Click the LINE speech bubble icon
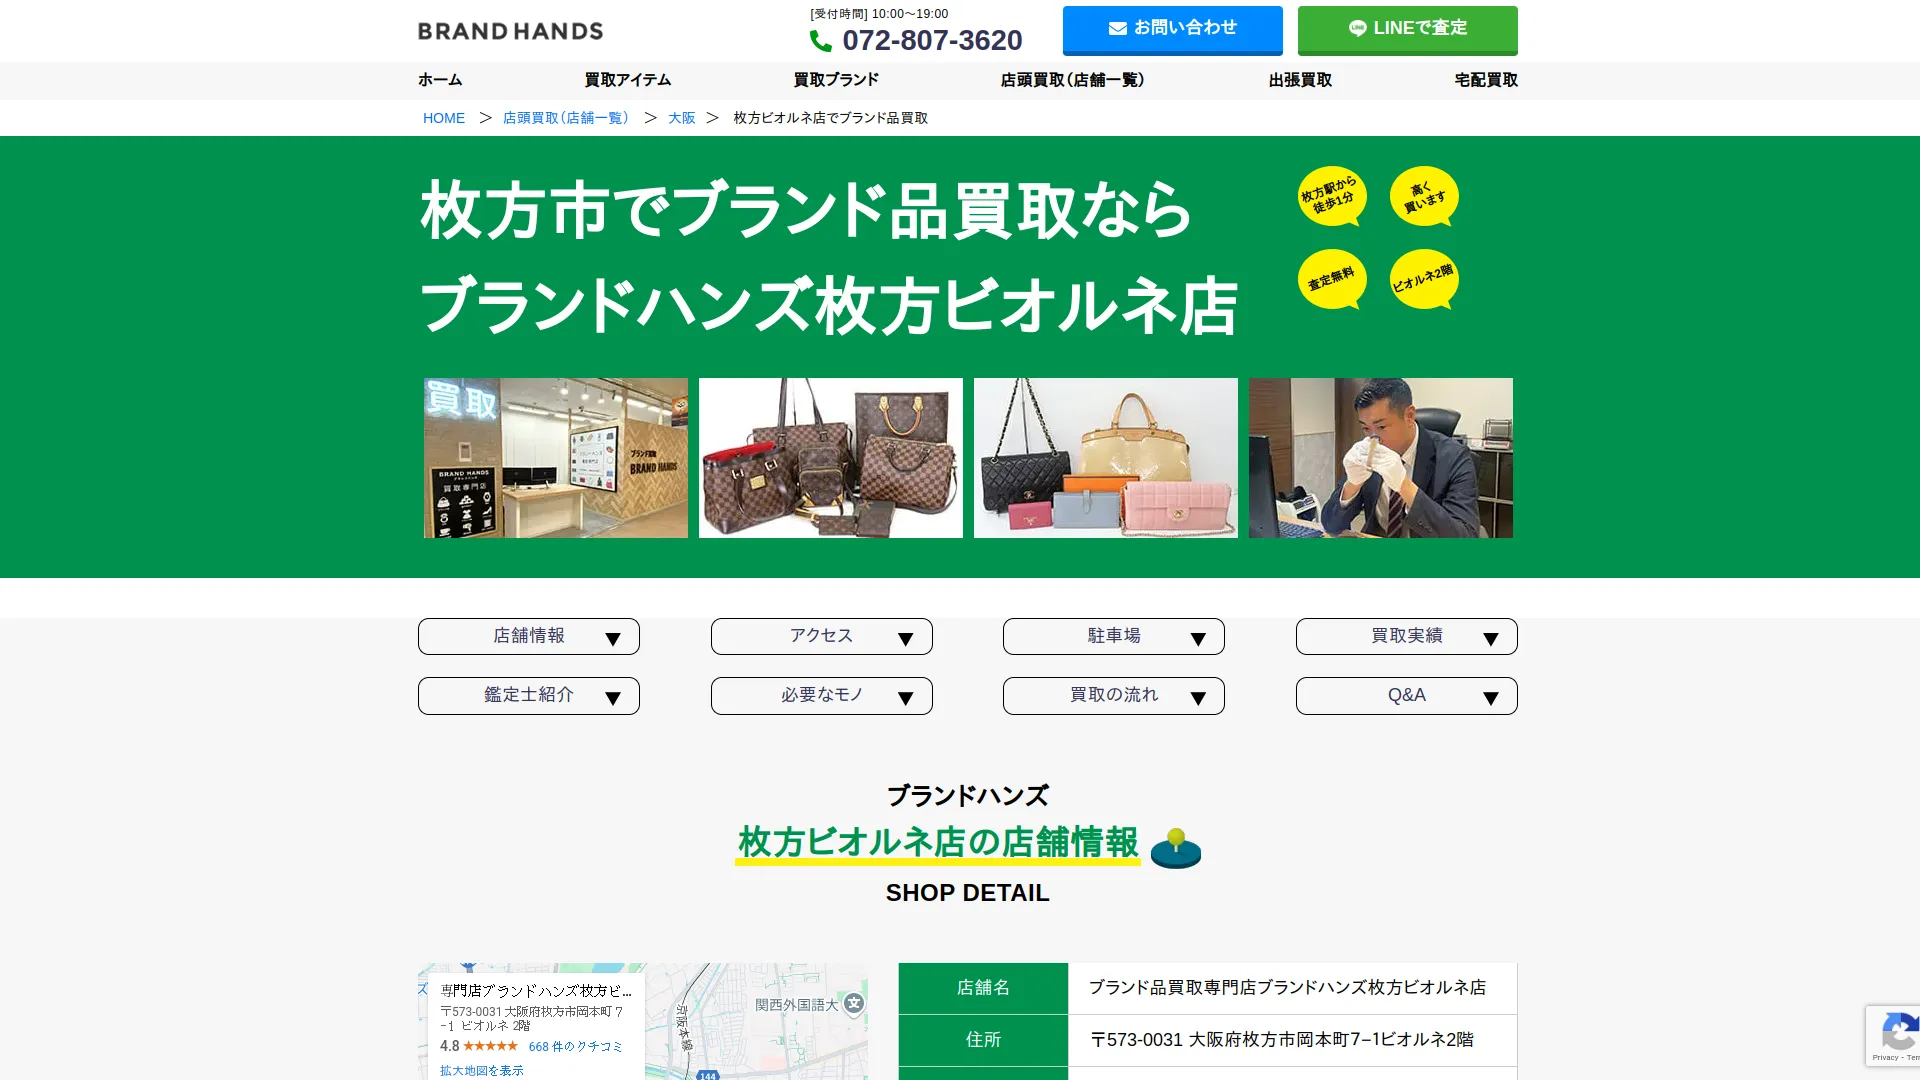Screen dimensions: 1920x1080 pyautogui.click(x=1357, y=29)
